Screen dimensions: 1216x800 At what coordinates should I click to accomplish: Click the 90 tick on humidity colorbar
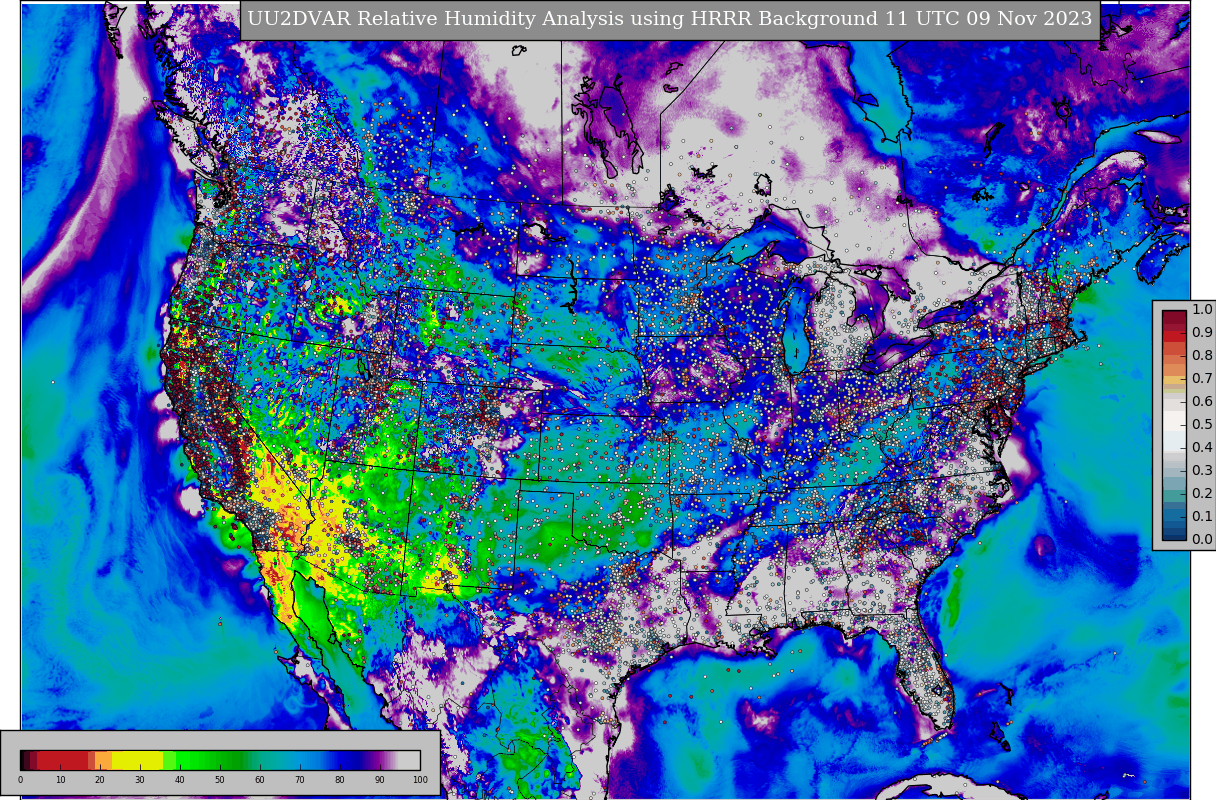click(380, 780)
